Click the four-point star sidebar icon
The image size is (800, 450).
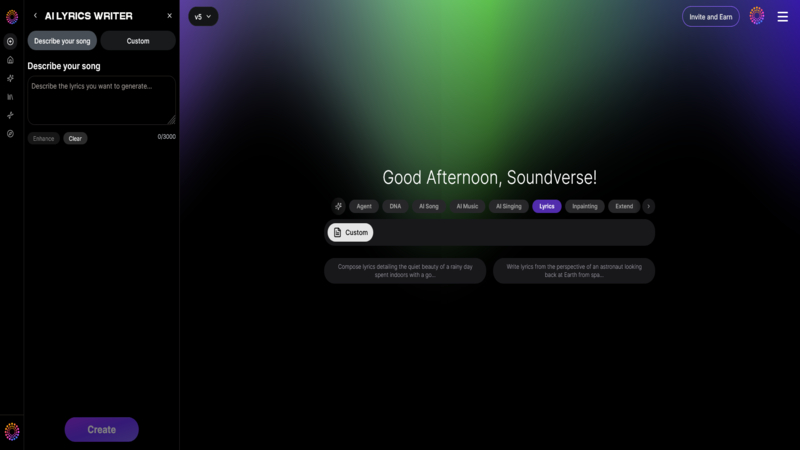point(10,115)
